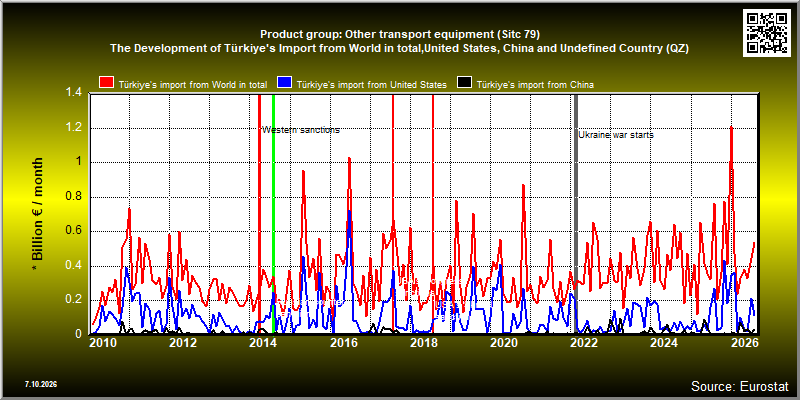This screenshot has width=800, height=400.
Task: Click the x-axis label 2026
Action: tap(744, 342)
